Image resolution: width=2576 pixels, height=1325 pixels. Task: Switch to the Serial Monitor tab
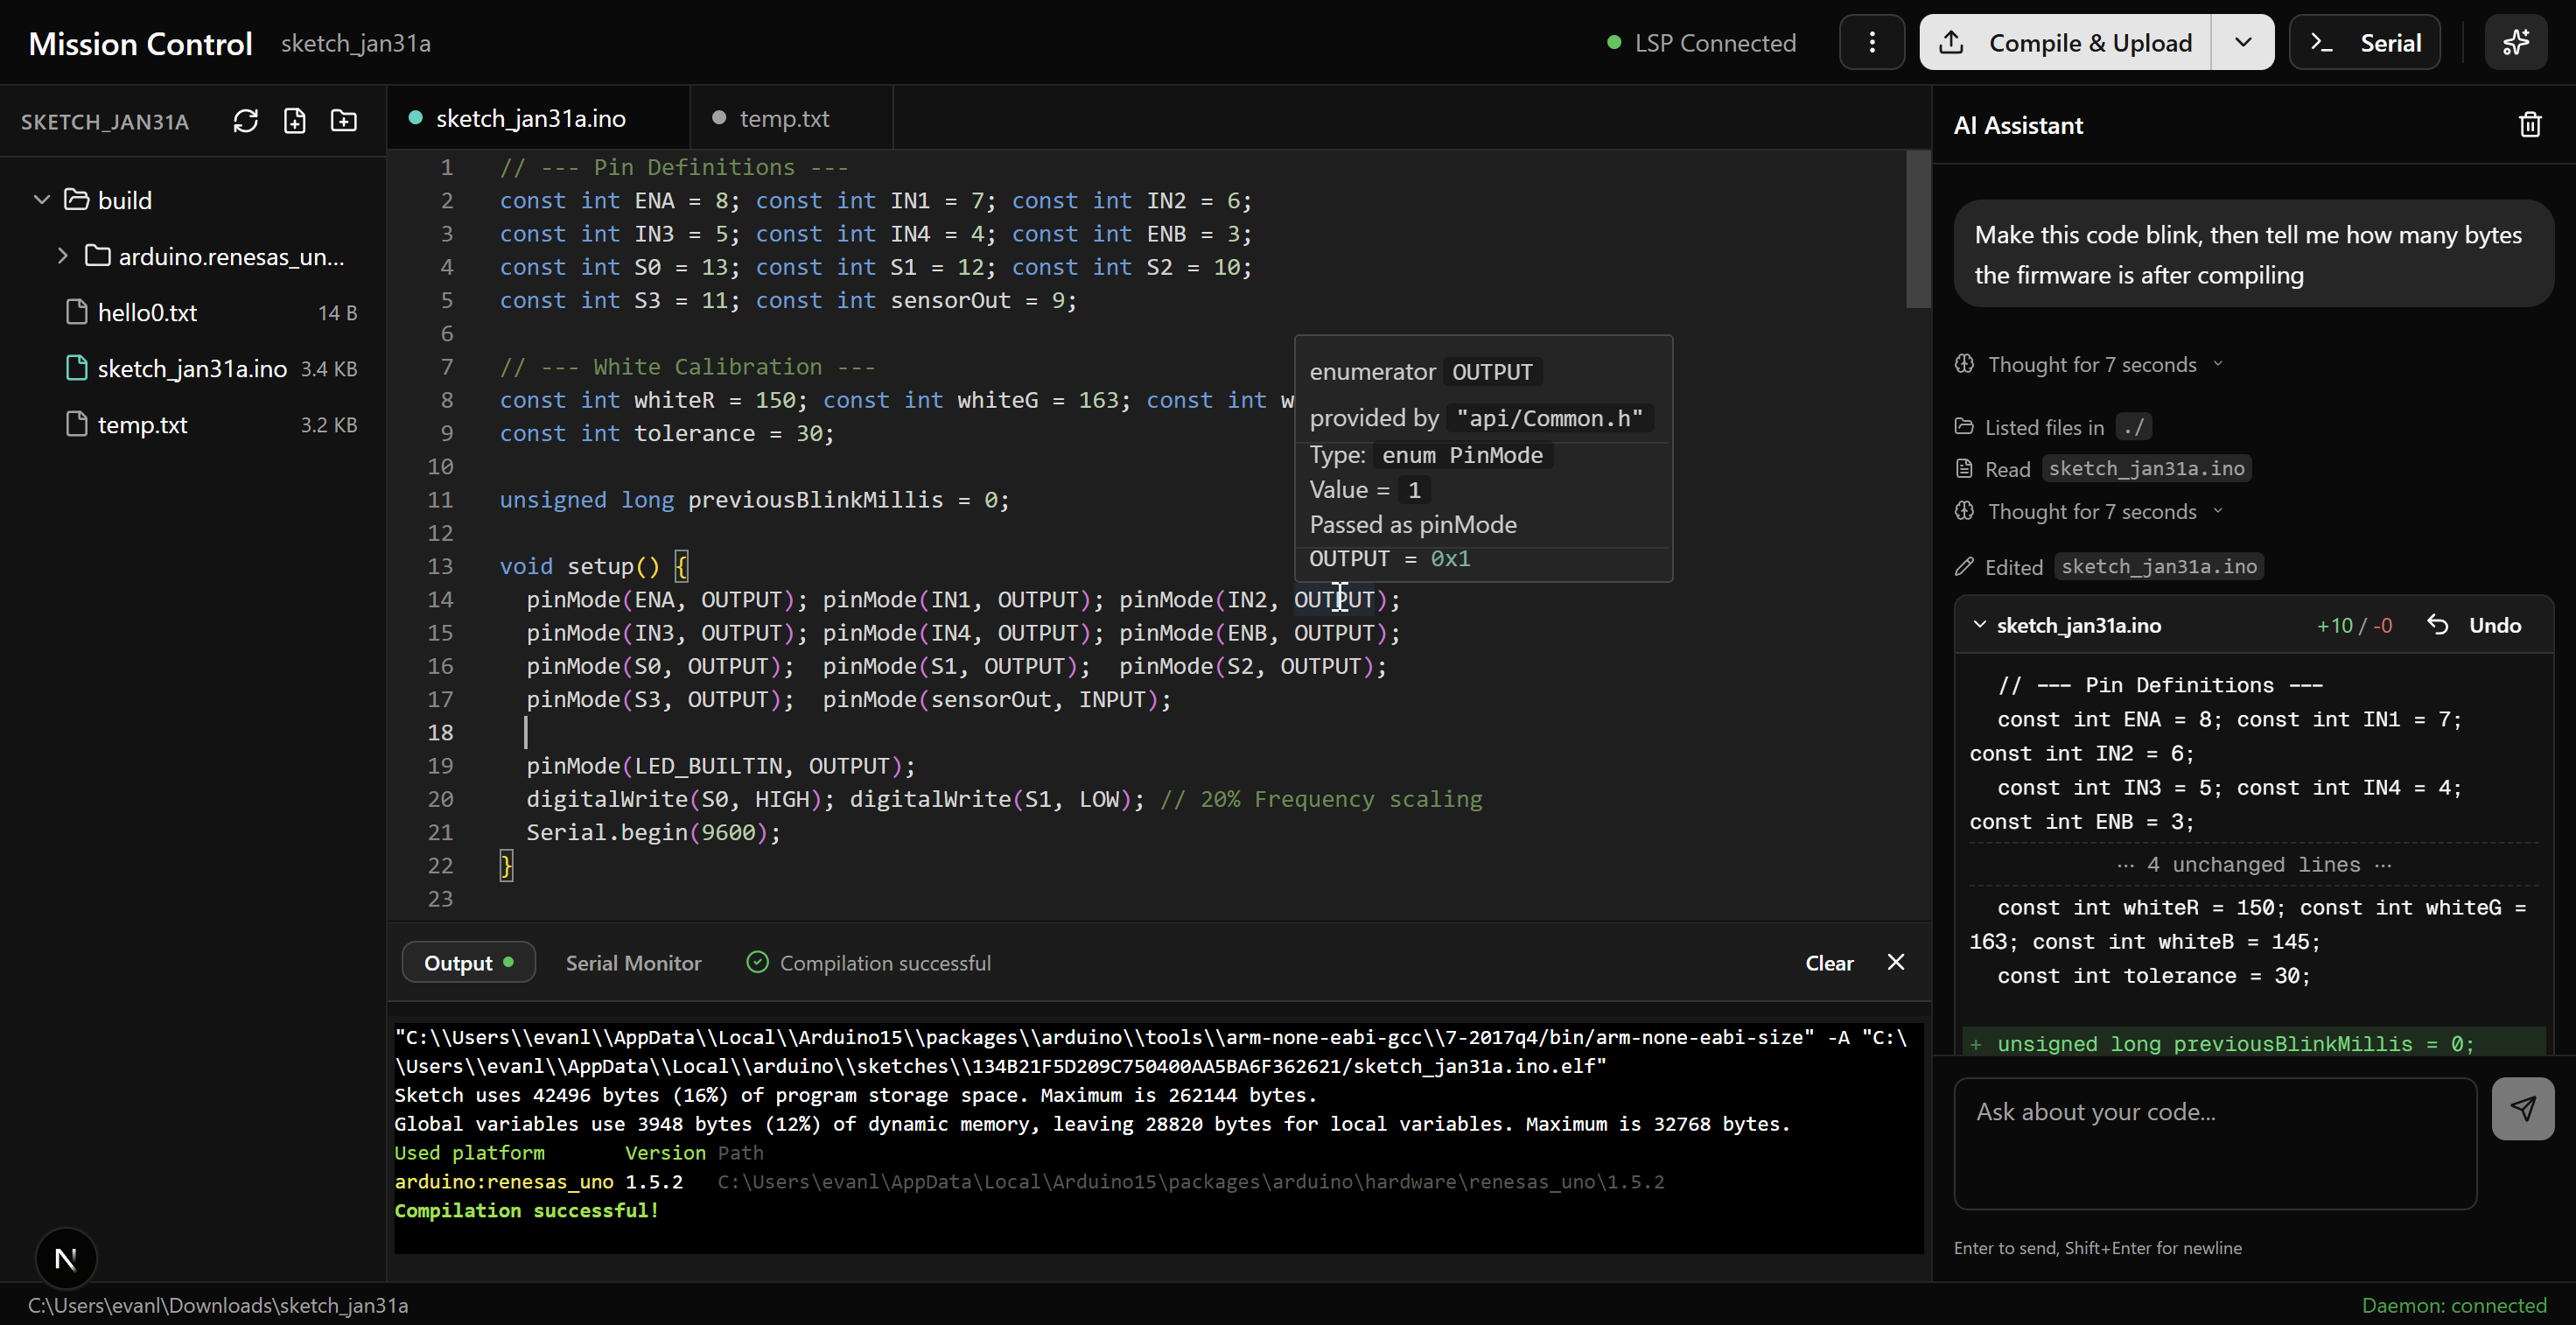[633, 963]
